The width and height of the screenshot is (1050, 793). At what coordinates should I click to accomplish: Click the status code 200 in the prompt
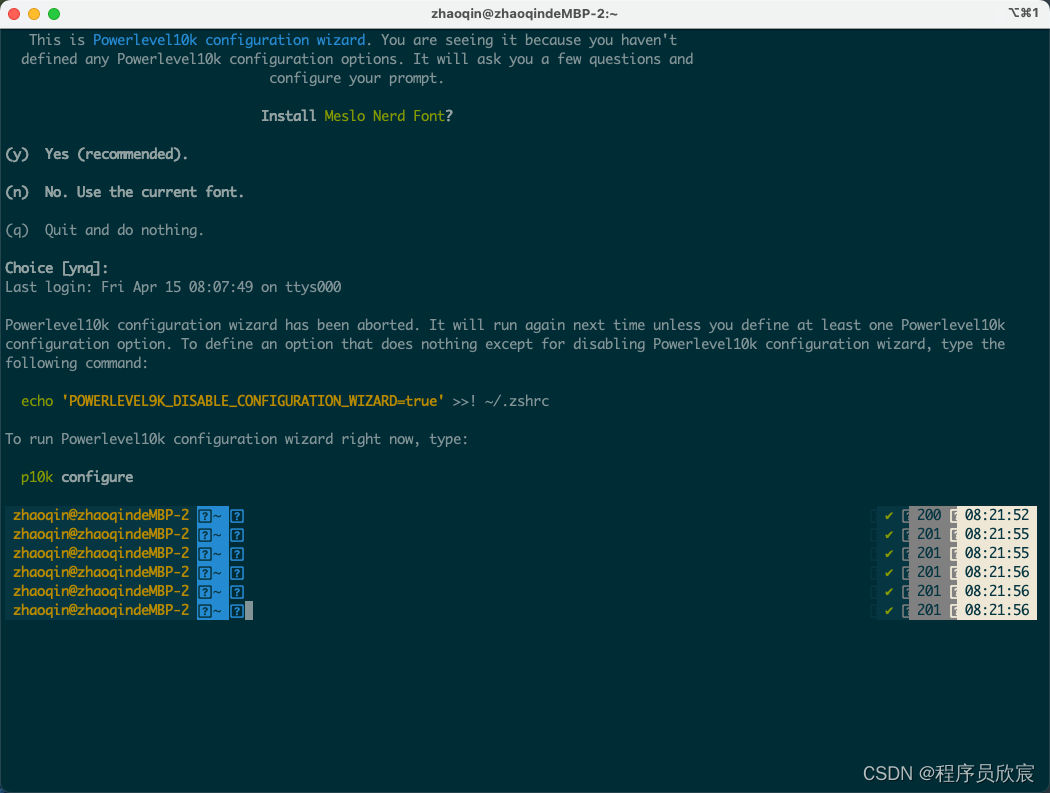929,515
